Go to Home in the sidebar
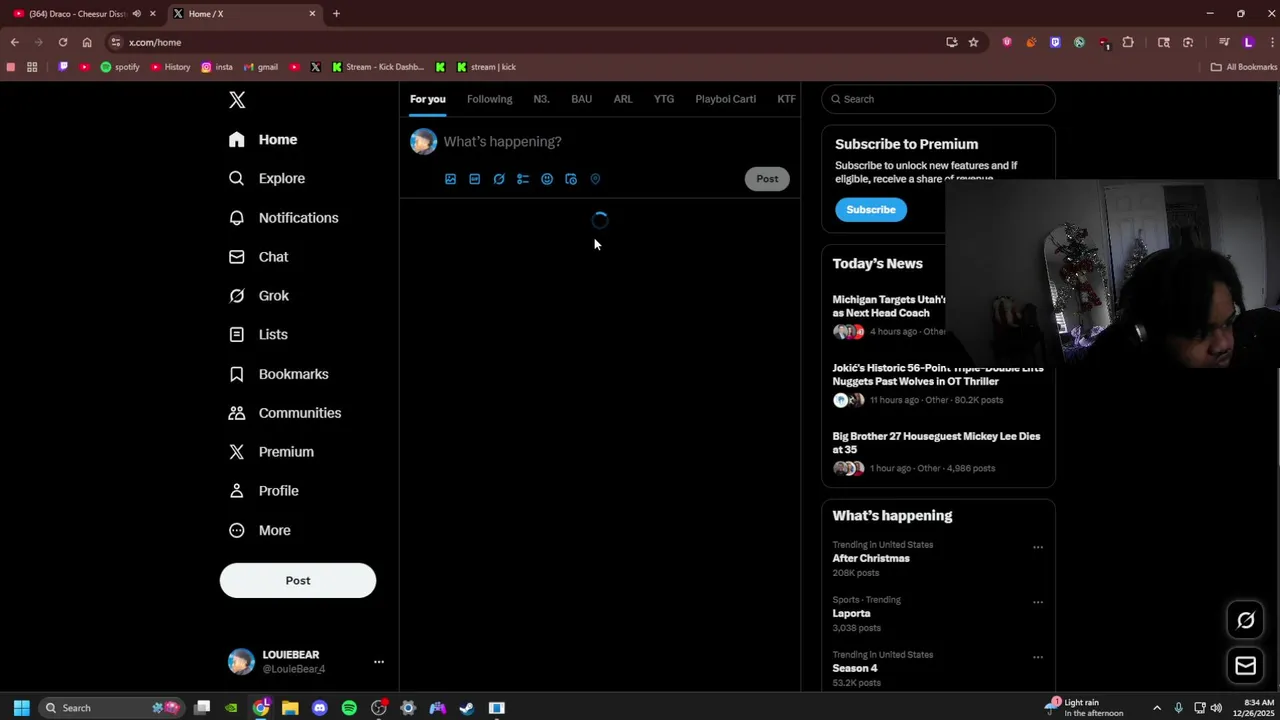The width and height of the screenshot is (1280, 720). [263, 140]
